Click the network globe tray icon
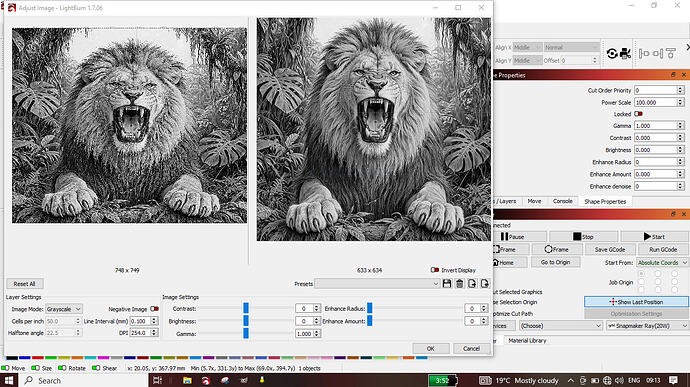Image resolution: width=690 pixels, height=387 pixels. point(607,380)
